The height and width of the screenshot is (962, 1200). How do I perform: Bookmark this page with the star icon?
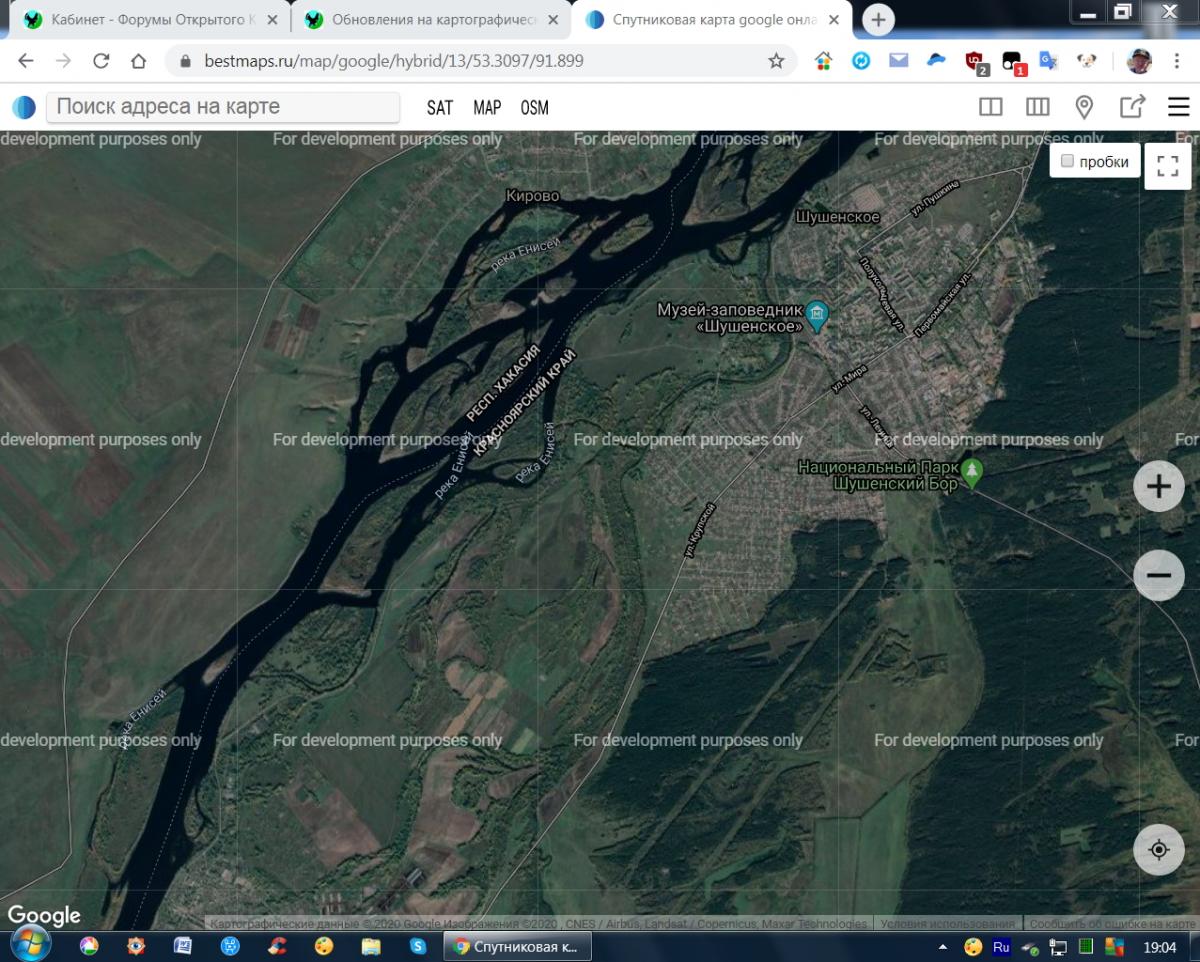point(776,61)
